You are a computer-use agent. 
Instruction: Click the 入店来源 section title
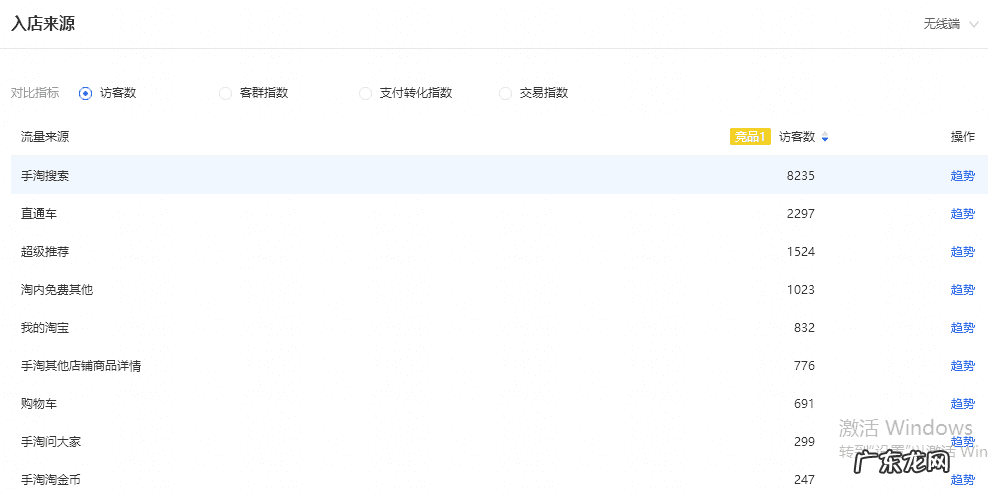(x=43, y=24)
